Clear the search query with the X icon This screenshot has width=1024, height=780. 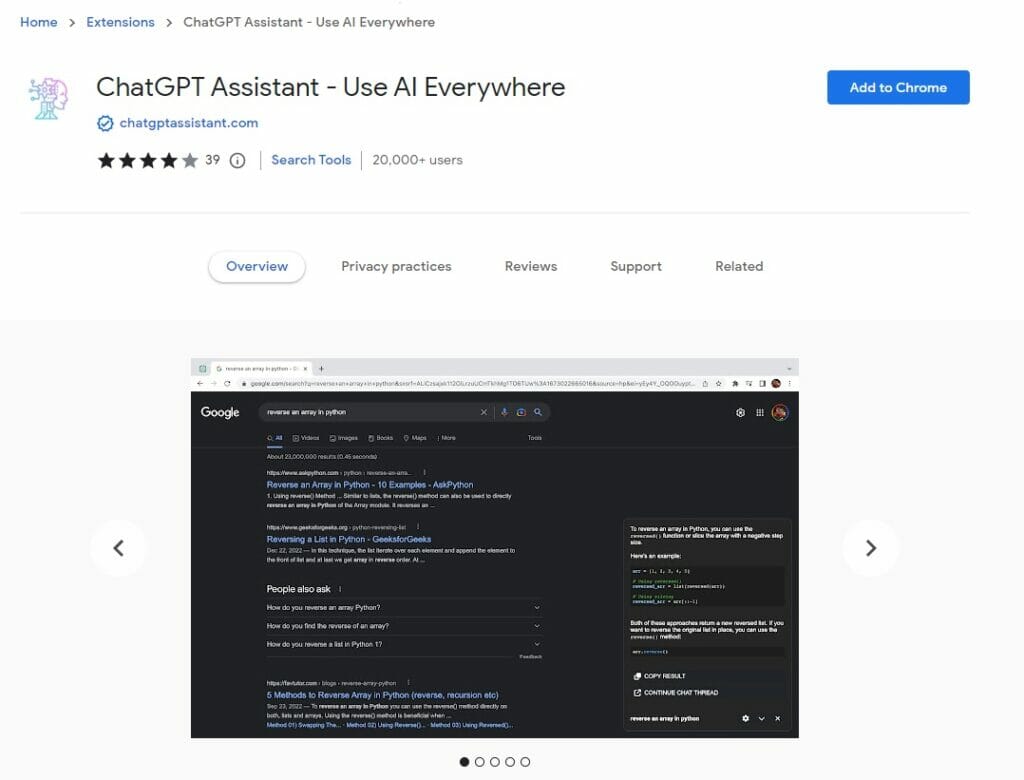484,412
